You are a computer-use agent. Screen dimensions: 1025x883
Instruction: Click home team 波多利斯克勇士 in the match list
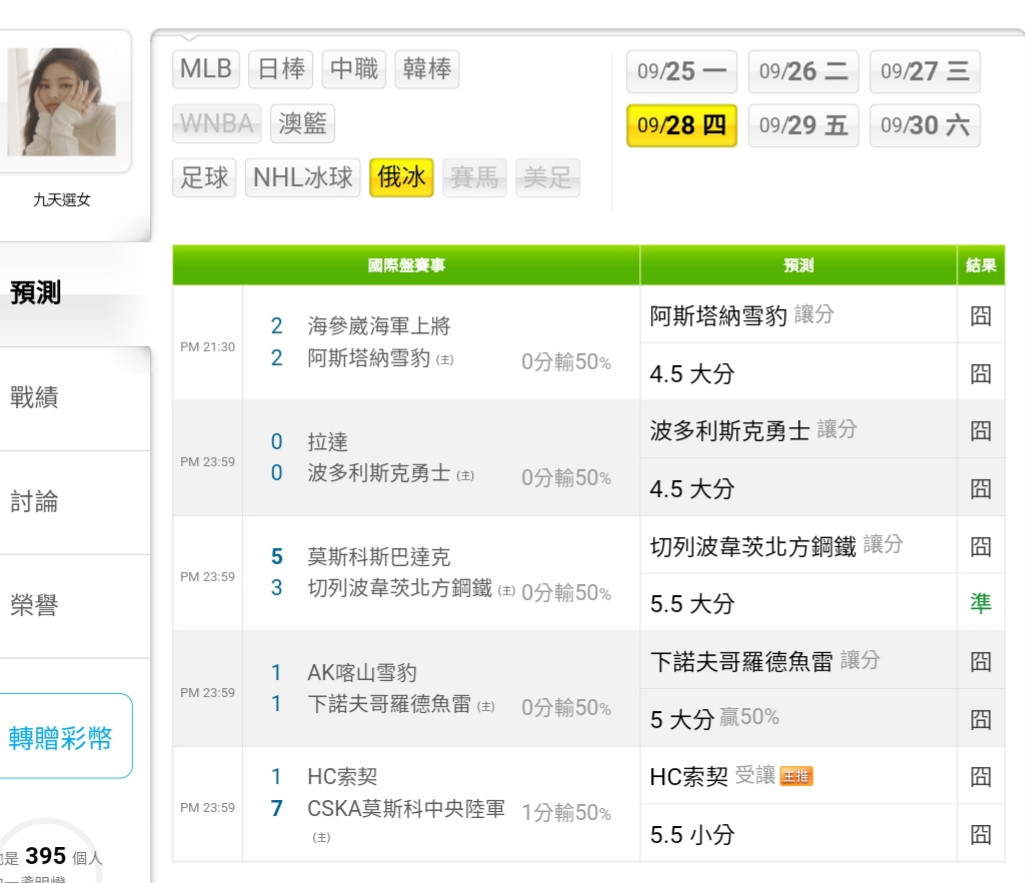(379, 473)
